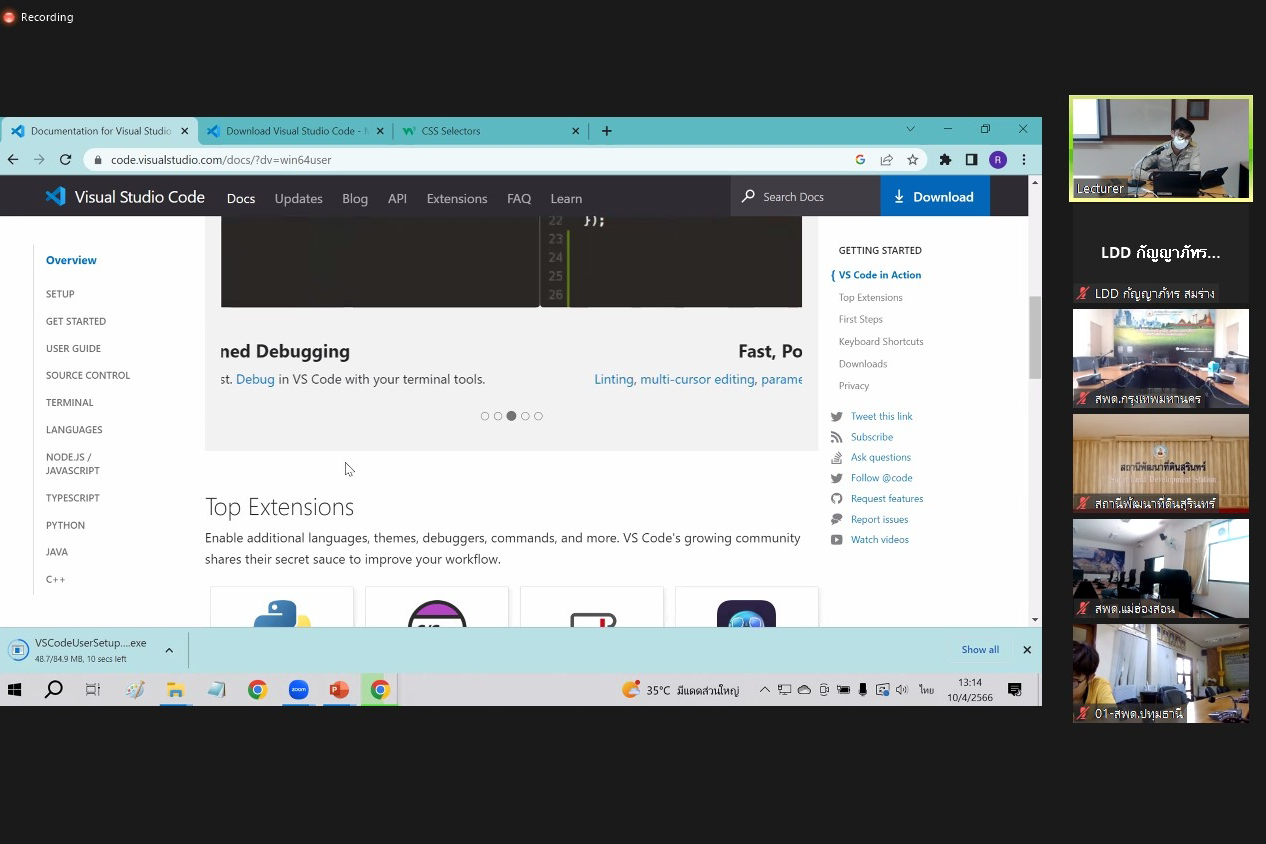Open Windows Start menu
The image size is (1266, 844).
pos(14,689)
